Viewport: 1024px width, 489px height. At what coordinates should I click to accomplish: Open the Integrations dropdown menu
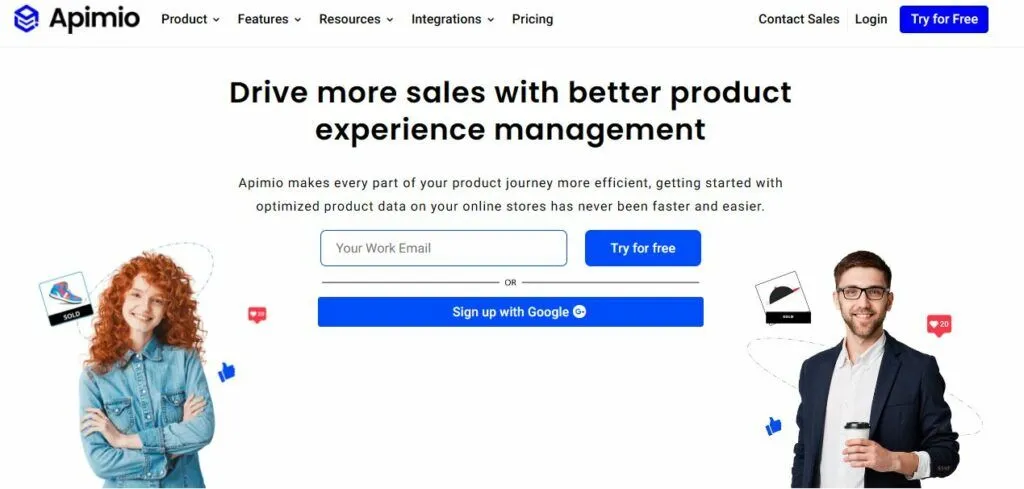(x=452, y=19)
